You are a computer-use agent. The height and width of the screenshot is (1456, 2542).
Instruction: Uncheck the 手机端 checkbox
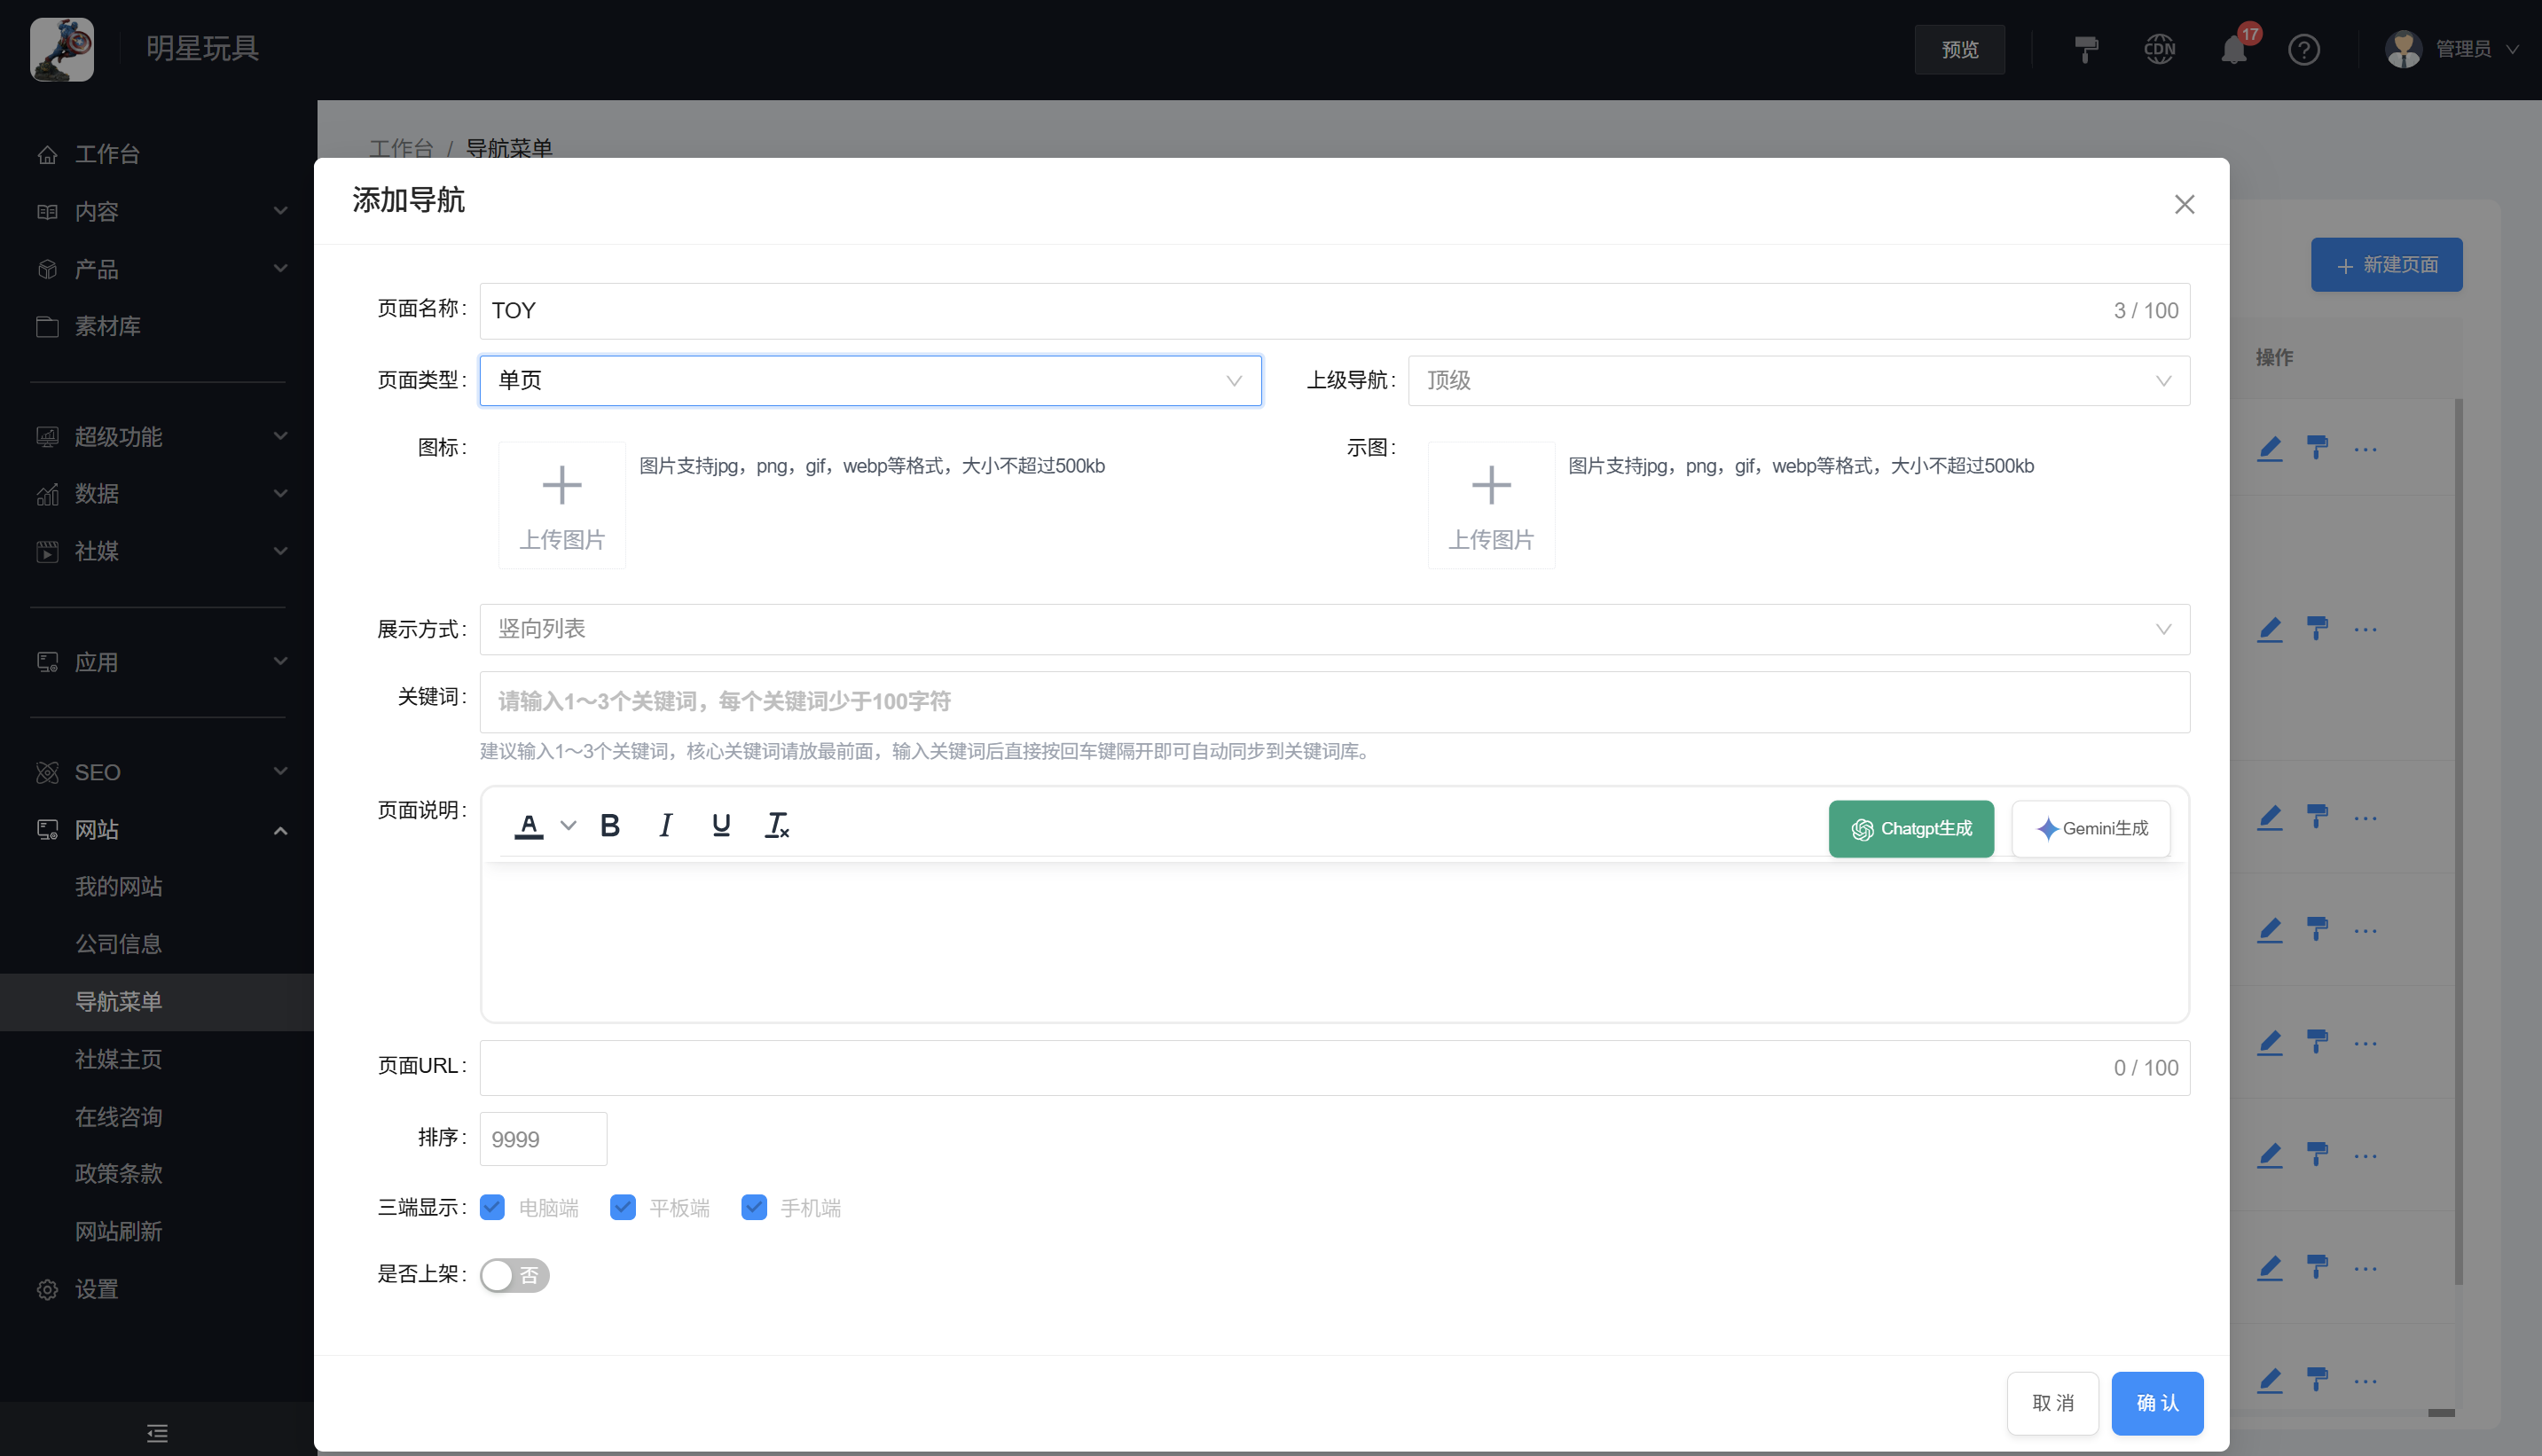754,1208
